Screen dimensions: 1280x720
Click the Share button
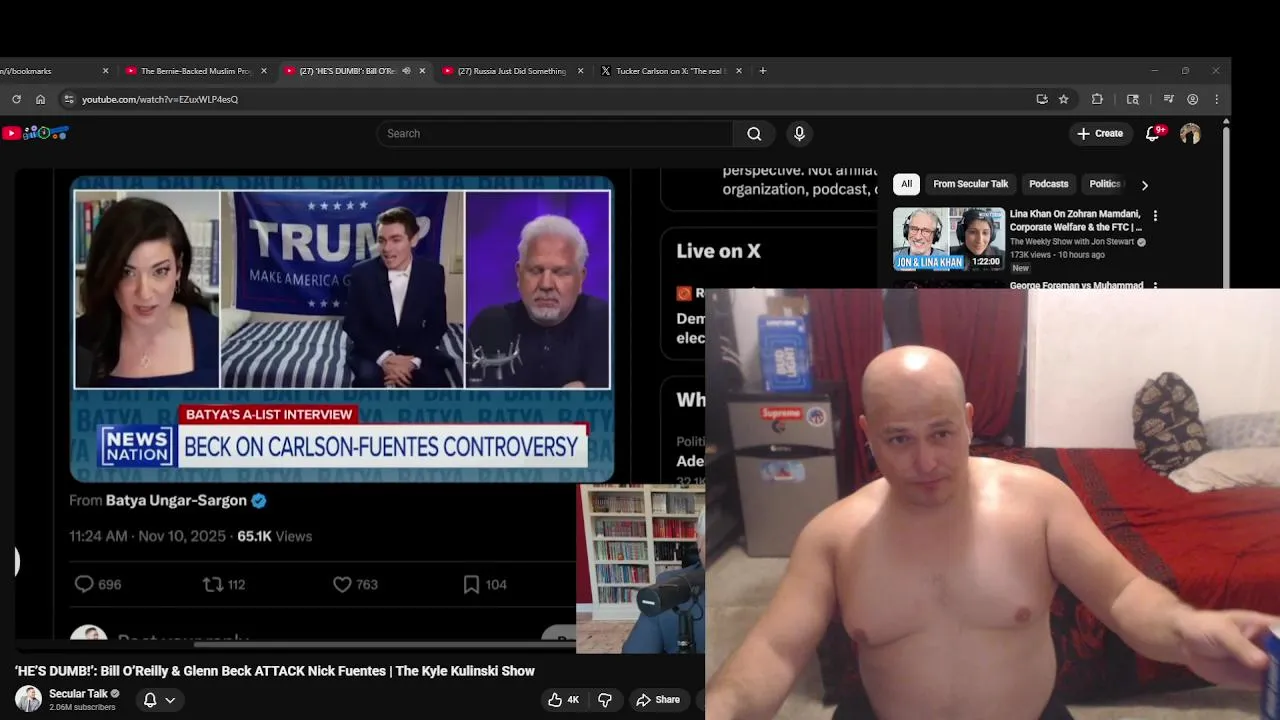click(658, 700)
